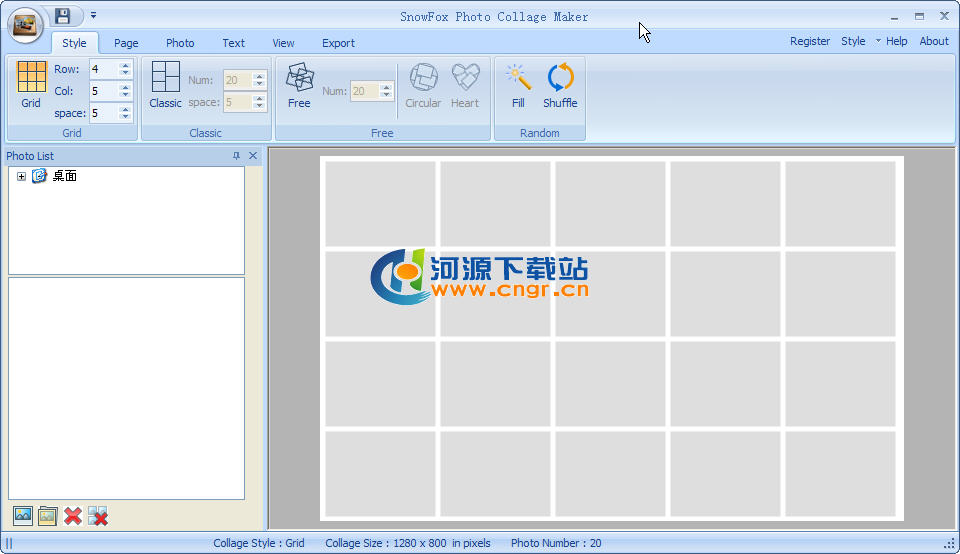Select the Circular collage style
Screen dimensions: 960x554
click(x=423, y=85)
